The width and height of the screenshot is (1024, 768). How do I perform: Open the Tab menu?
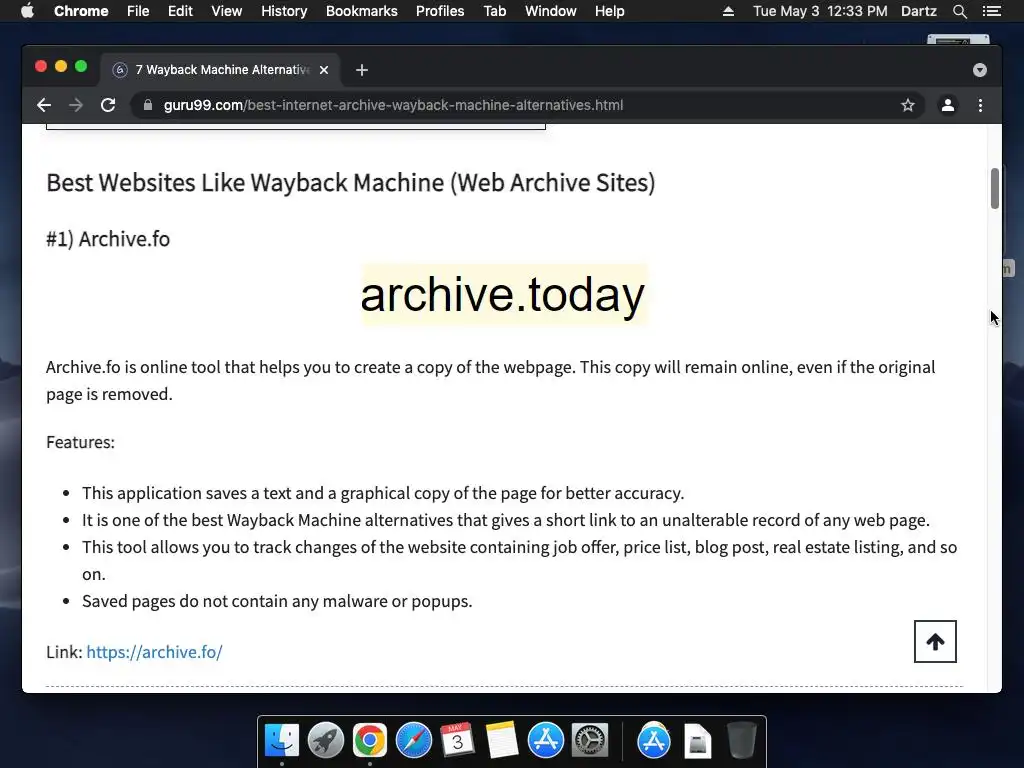(x=494, y=11)
